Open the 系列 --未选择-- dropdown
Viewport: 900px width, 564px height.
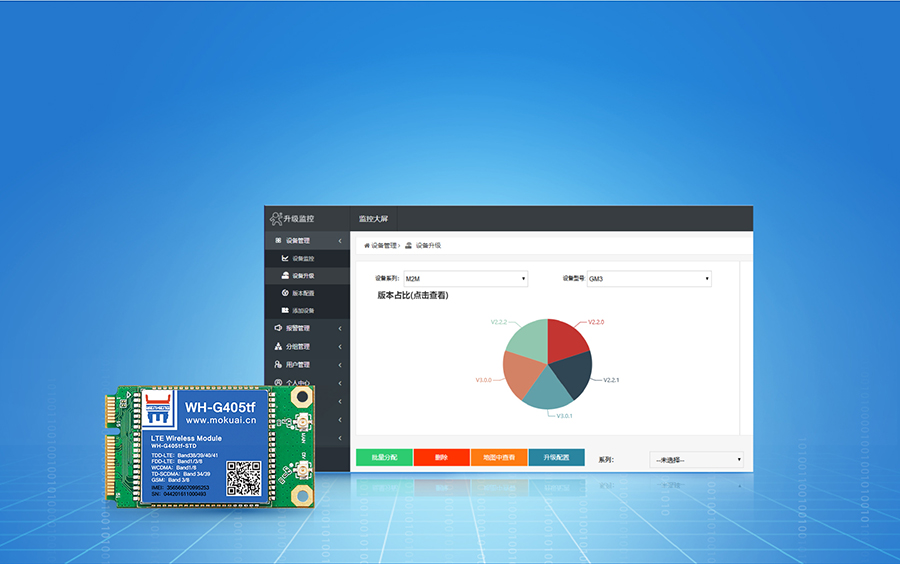pyautogui.click(x=696, y=459)
